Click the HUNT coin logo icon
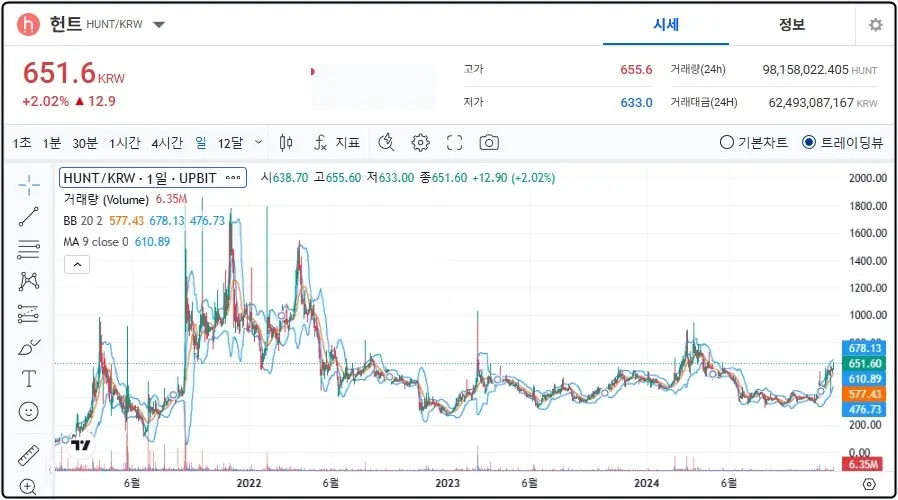 [28, 24]
